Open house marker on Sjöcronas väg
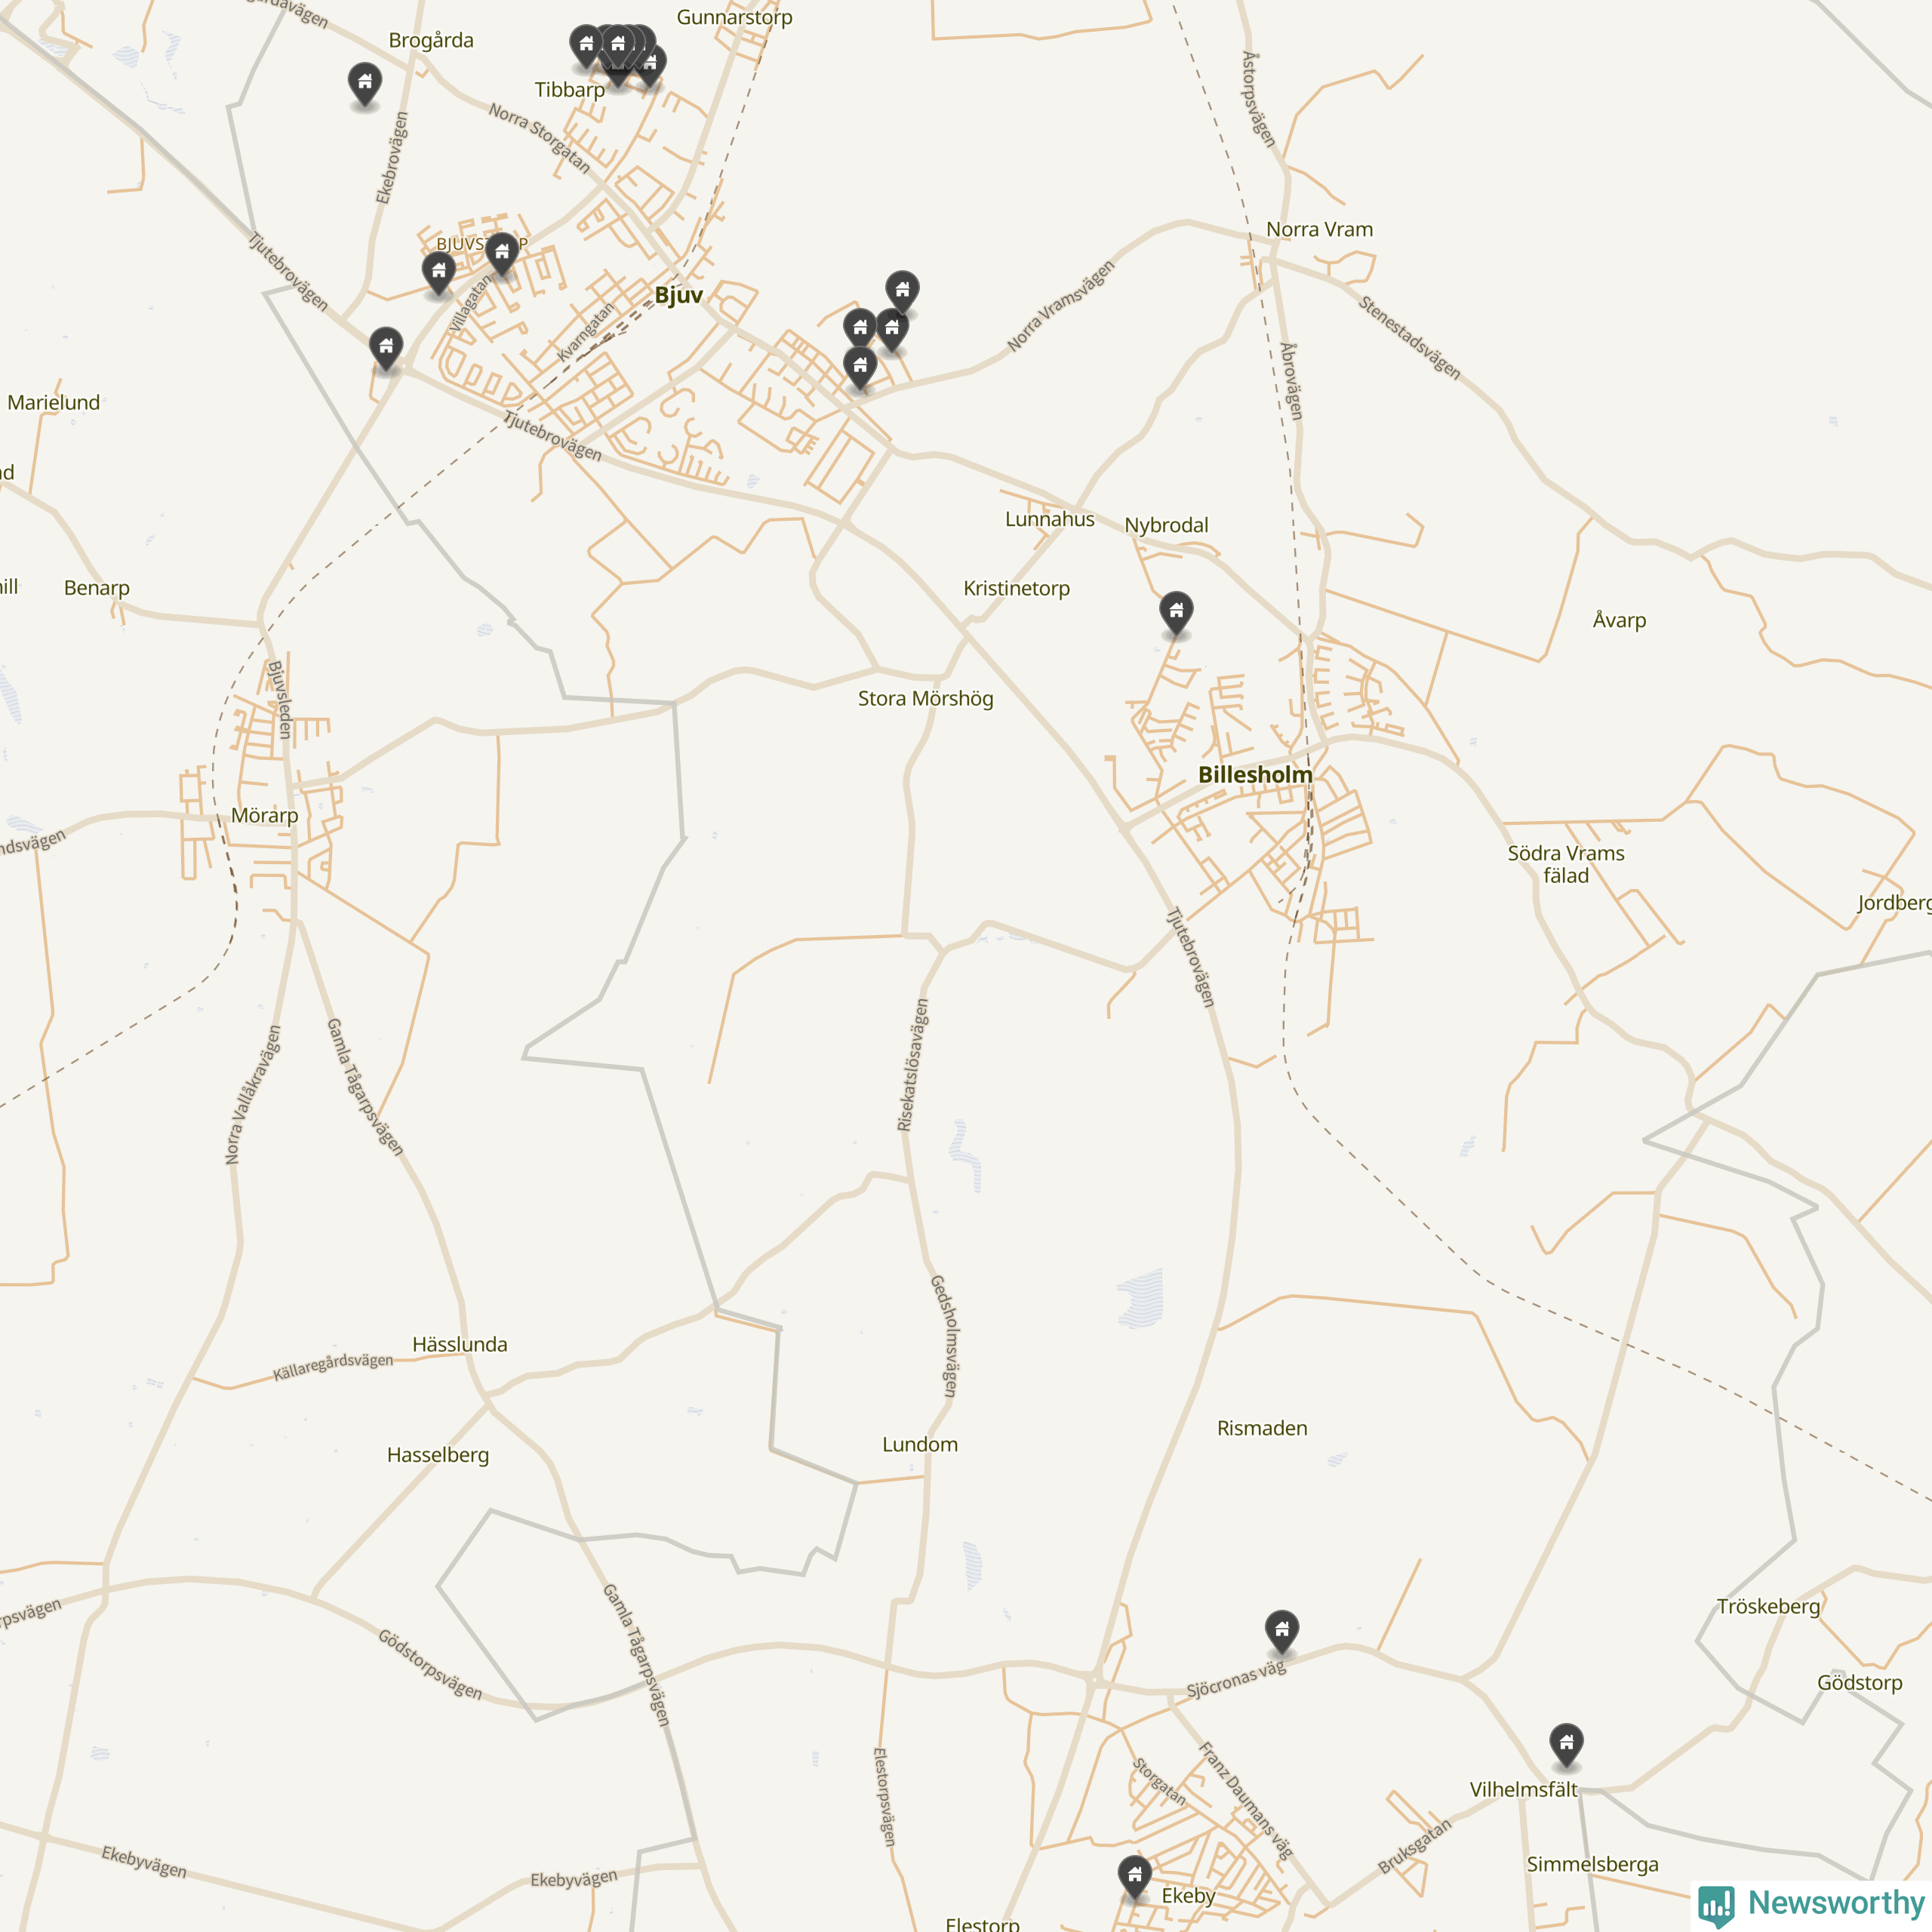The image size is (1932, 1932). [x=1282, y=1631]
